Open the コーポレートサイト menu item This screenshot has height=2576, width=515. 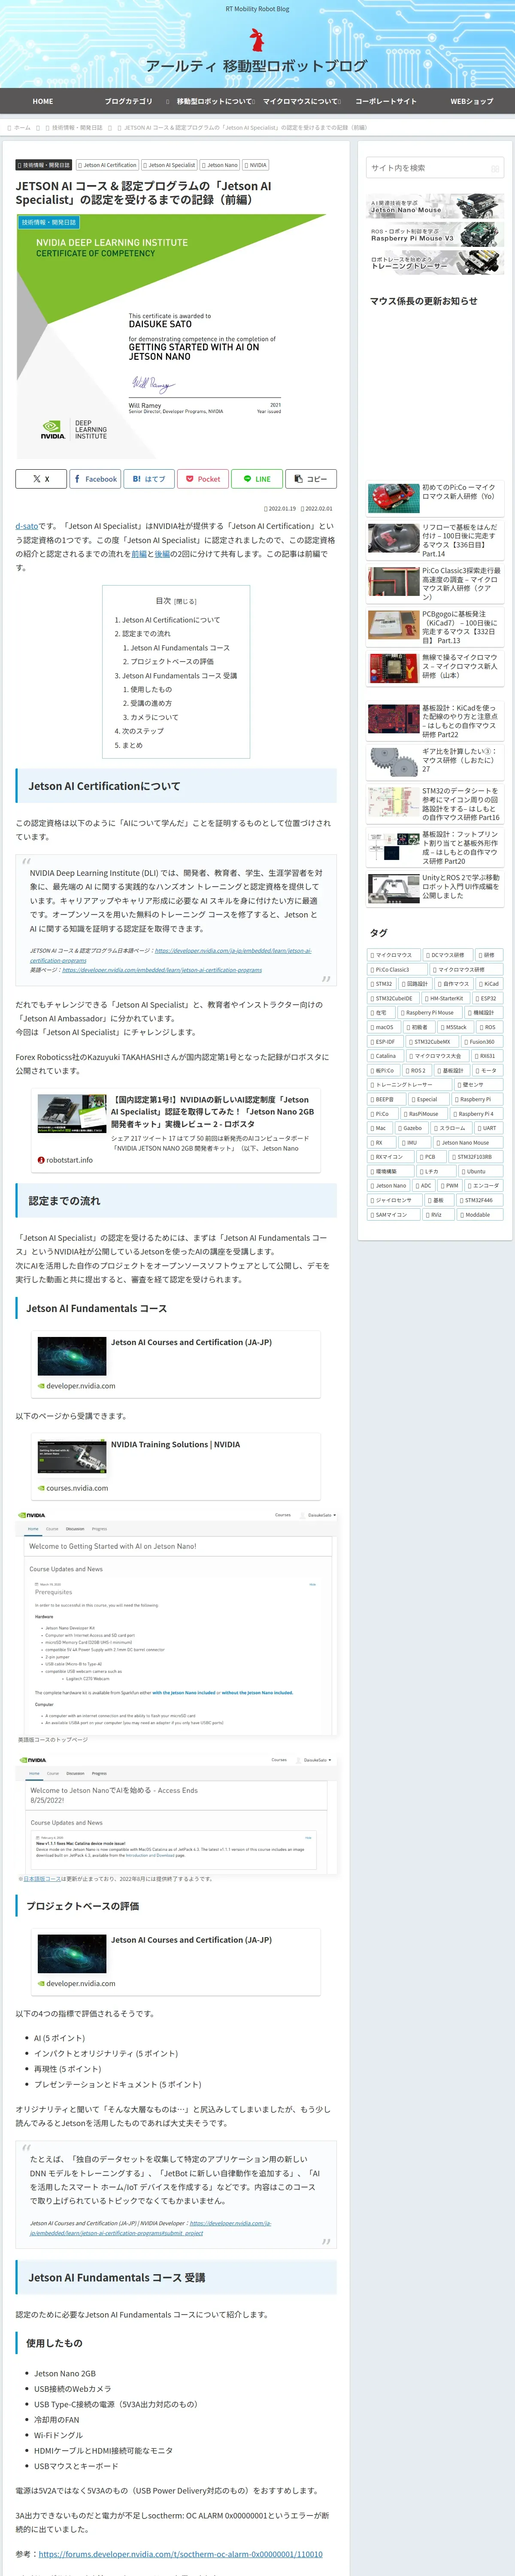(x=386, y=101)
